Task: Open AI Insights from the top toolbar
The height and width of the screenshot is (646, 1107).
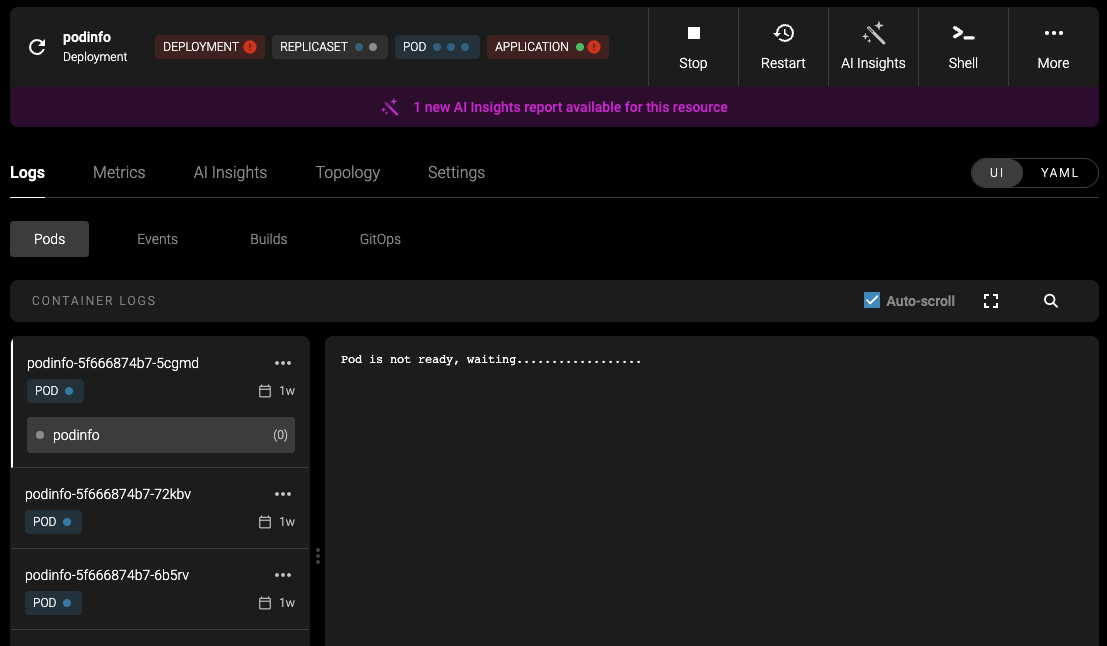Action: [x=873, y=46]
